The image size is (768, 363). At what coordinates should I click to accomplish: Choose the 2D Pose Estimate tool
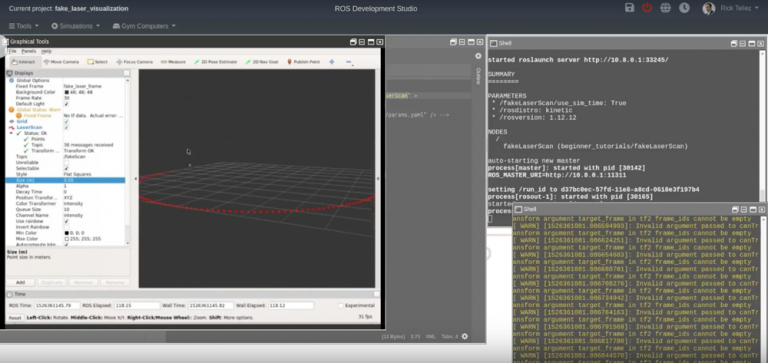pyautogui.click(x=215, y=62)
